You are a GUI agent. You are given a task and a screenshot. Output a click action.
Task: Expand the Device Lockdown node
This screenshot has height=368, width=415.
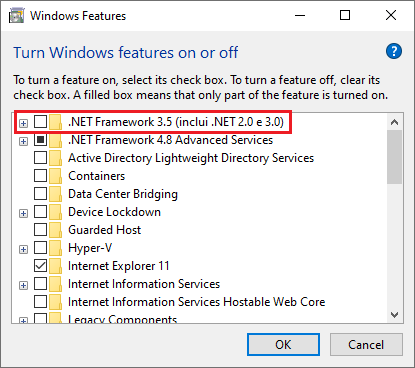(x=23, y=213)
